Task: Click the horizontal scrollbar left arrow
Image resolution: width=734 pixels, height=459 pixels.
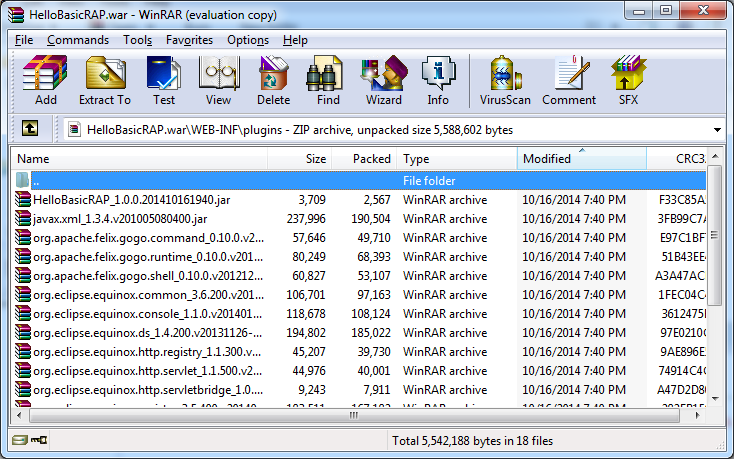Action: tap(19, 415)
